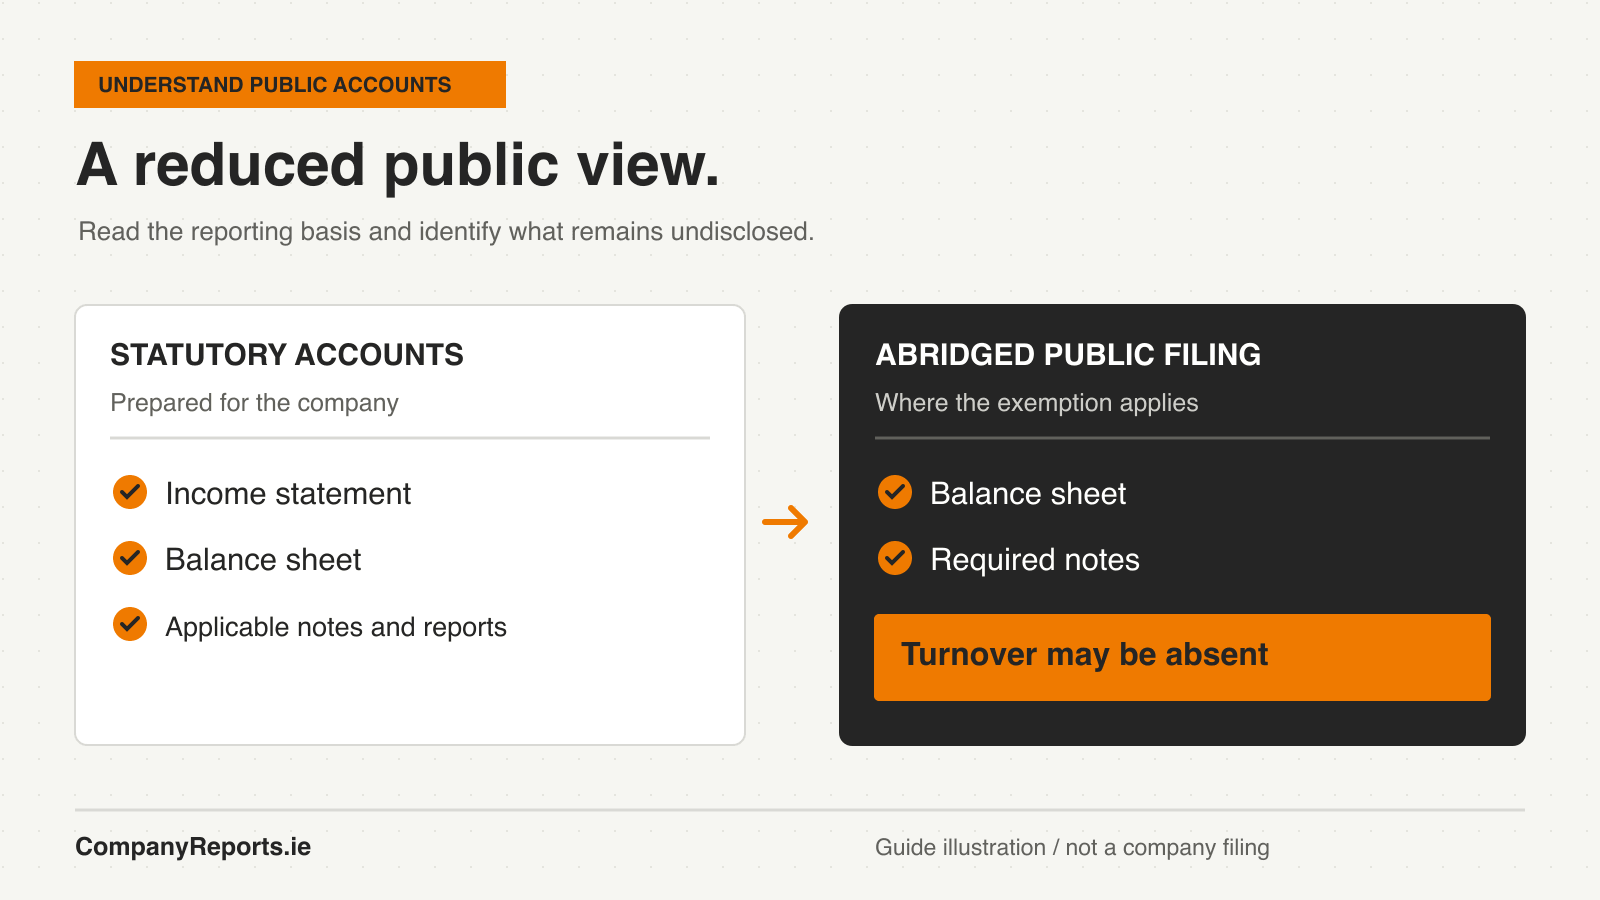Screen dimensions: 1600x900
Task: Click the orange arrow between the two cards
Action: pos(785,522)
